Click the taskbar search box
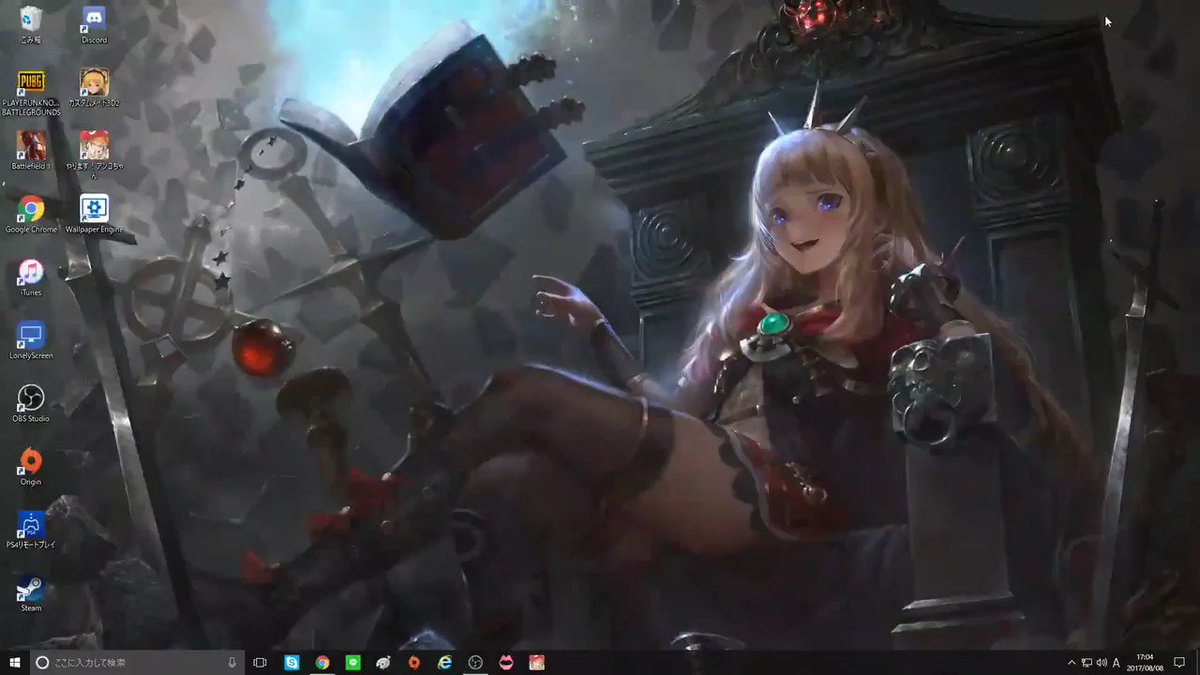The image size is (1200, 675). [137, 662]
